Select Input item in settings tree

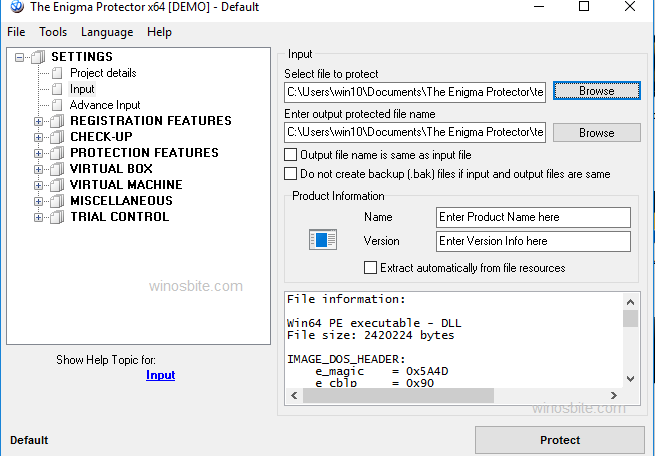coord(82,89)
